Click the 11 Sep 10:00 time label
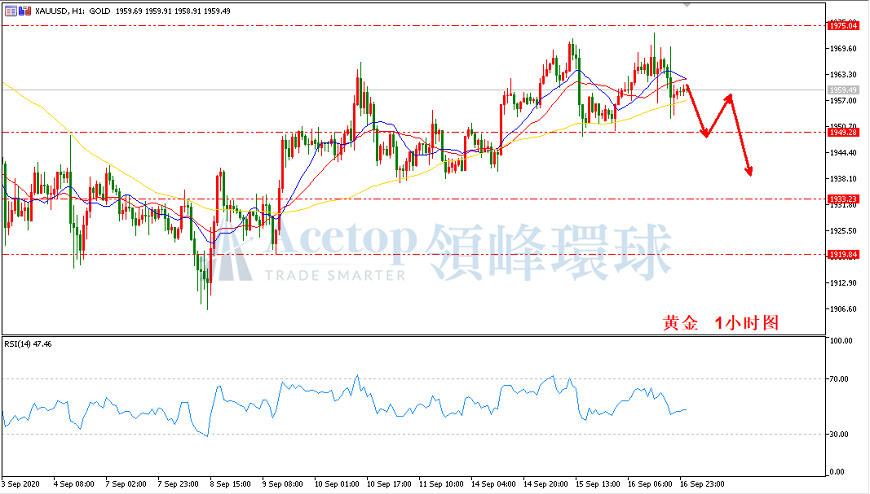The height and width of the screenshot is (494, 870). 441,485
